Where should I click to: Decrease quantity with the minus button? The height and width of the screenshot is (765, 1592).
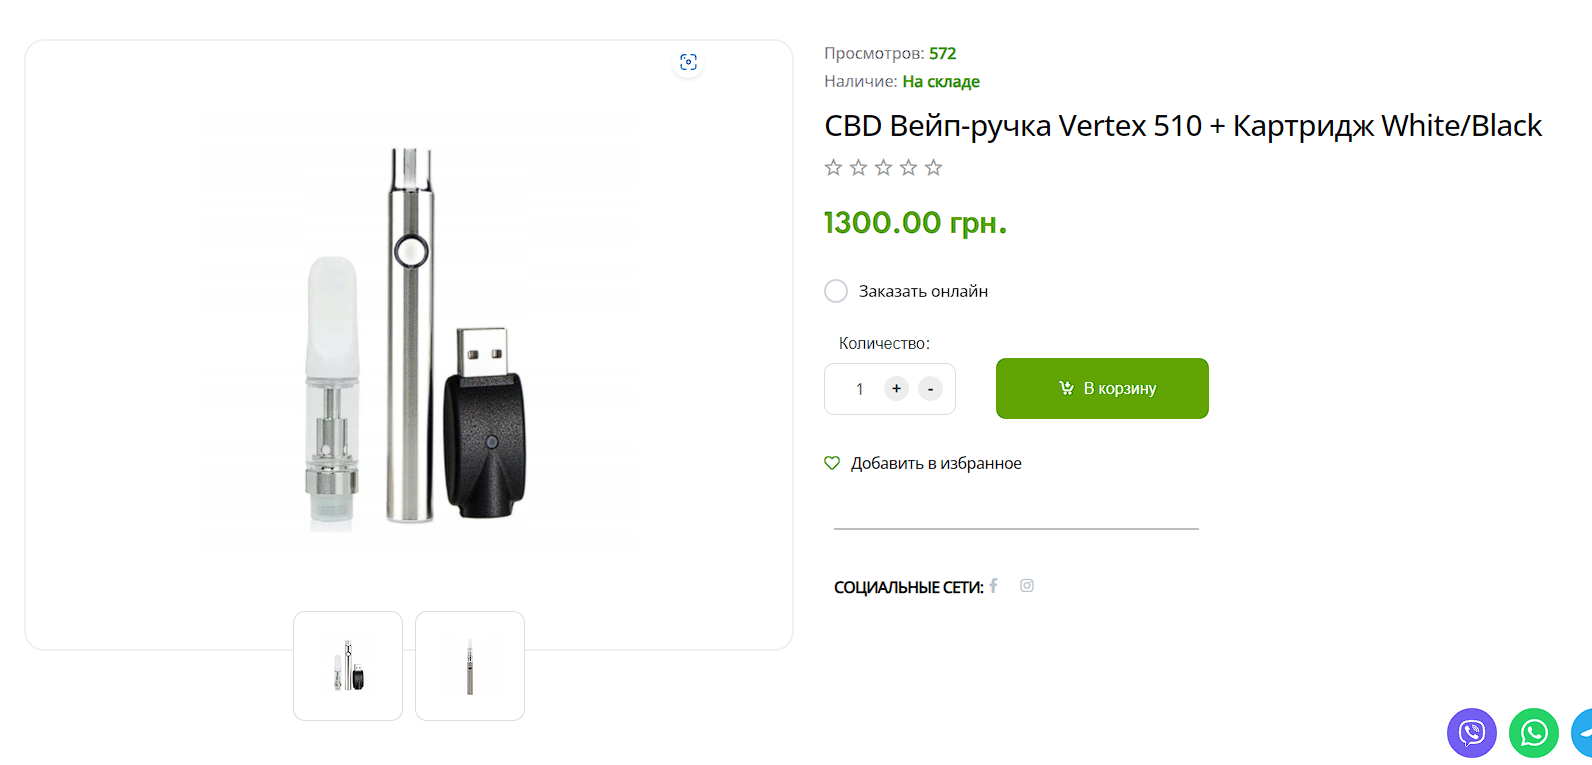click(x=930, y=389)
